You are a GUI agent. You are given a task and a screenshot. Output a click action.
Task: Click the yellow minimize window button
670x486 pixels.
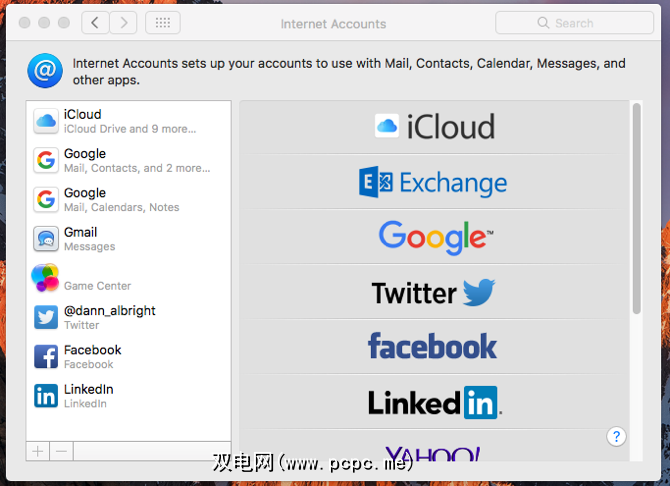[44, 23]
